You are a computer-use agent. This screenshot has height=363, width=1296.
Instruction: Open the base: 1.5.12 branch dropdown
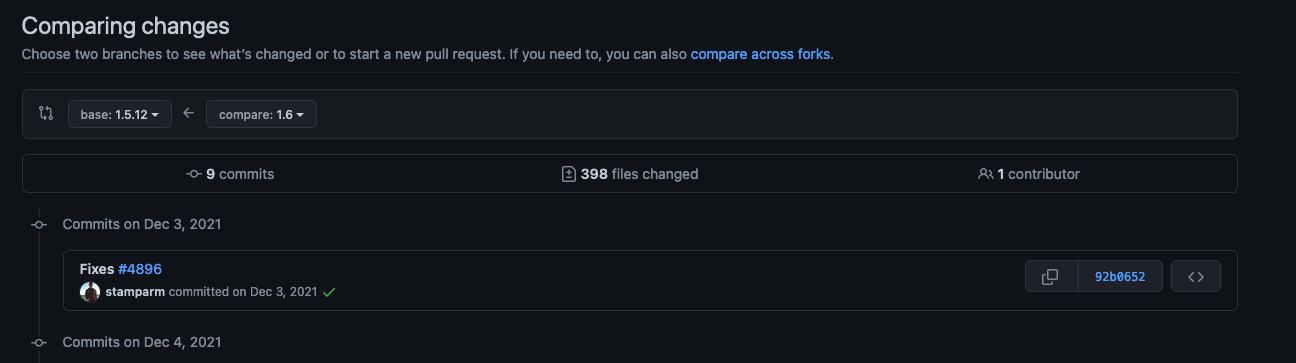tap(120, 114)
